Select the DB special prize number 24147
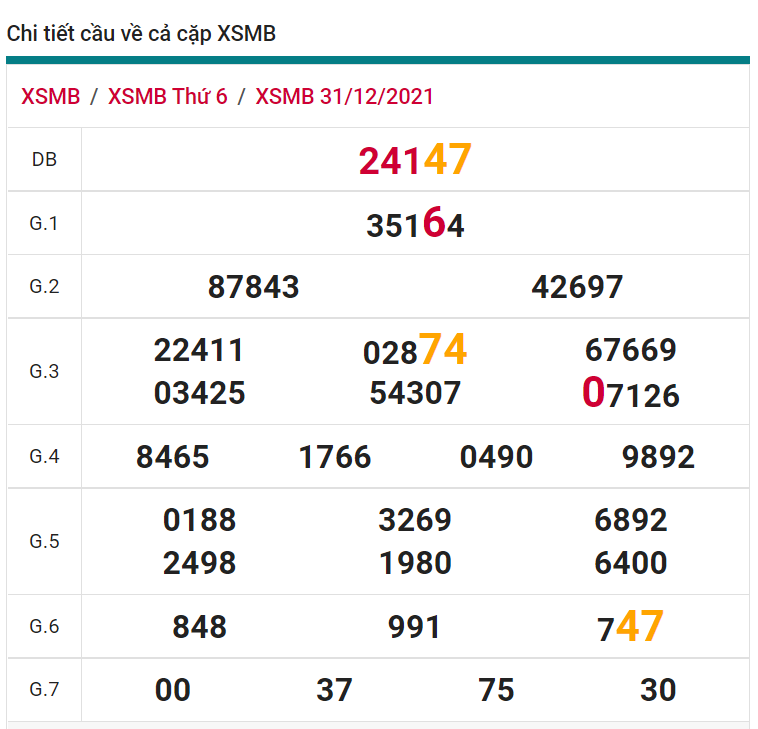Screen dimensions: 758x729 414,160
